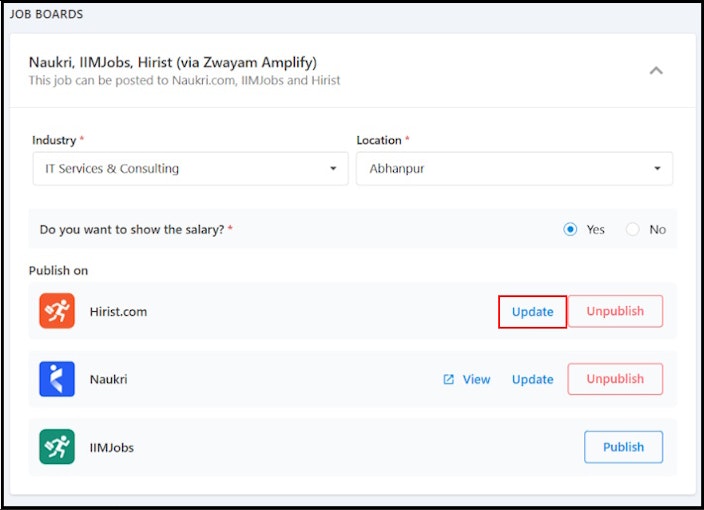Click the external-link icon beside View
Viewport: 704px width, 510px height.
click(x=449, y=379)
